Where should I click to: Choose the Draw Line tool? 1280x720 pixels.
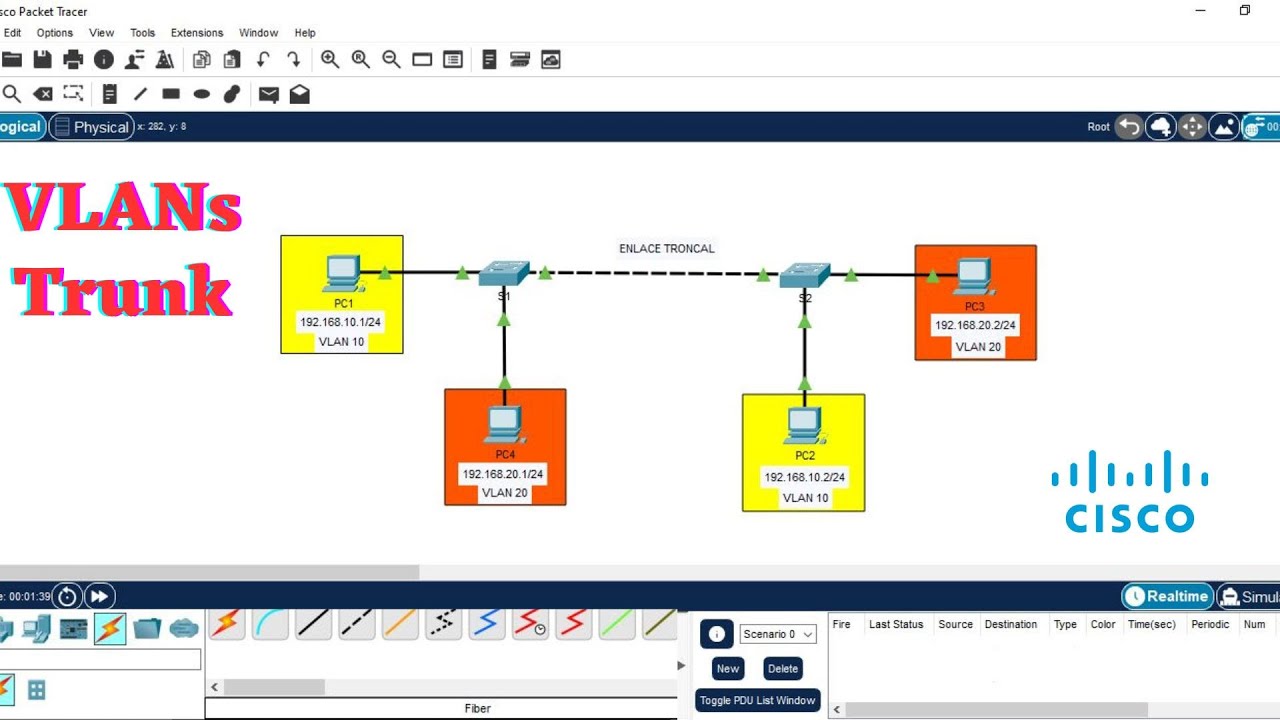(x=141, y=94)
